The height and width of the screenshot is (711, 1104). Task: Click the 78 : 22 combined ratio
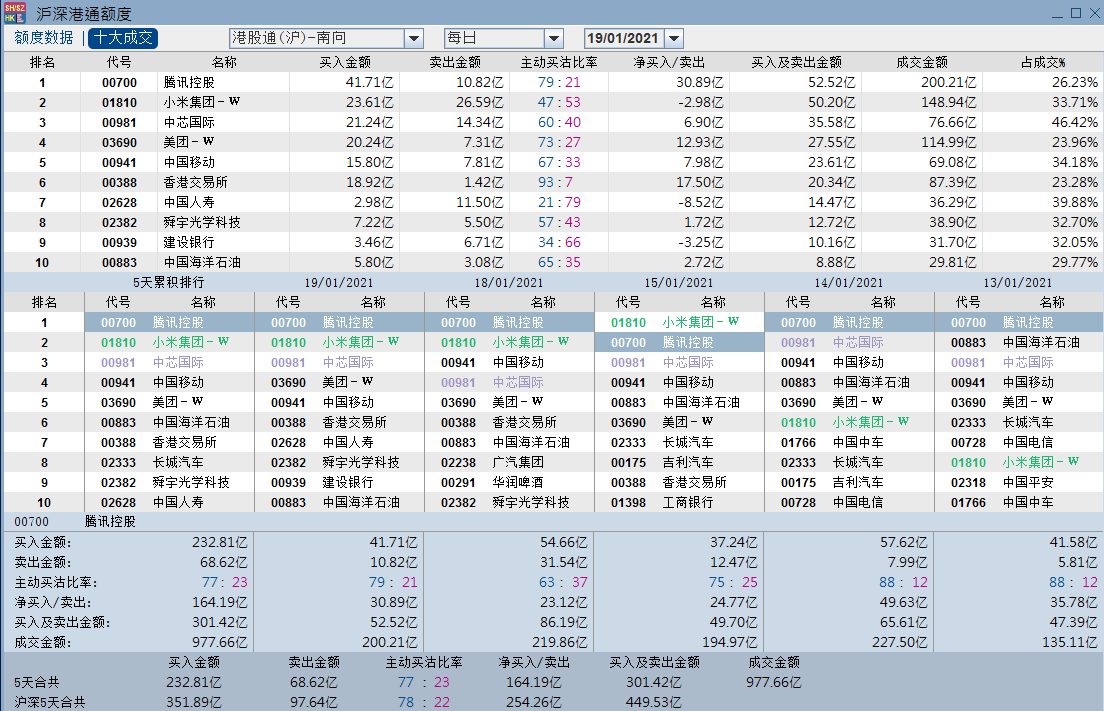(423, 703)
